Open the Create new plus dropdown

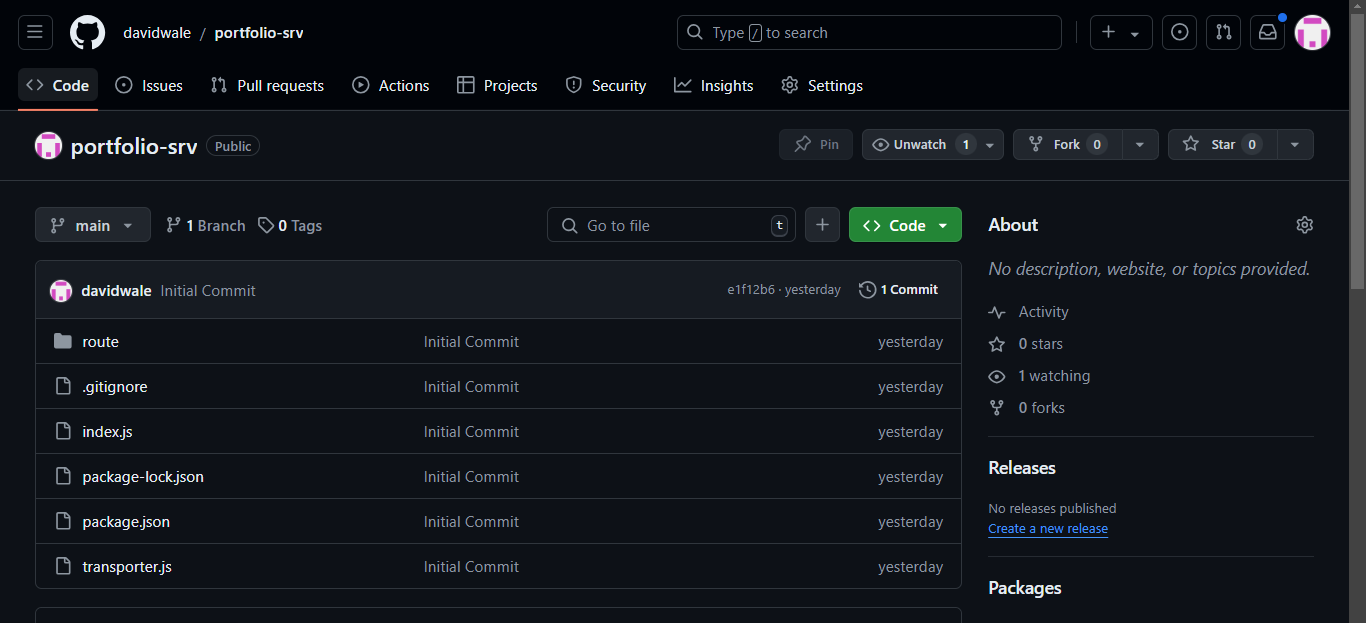click(1120, 33)
